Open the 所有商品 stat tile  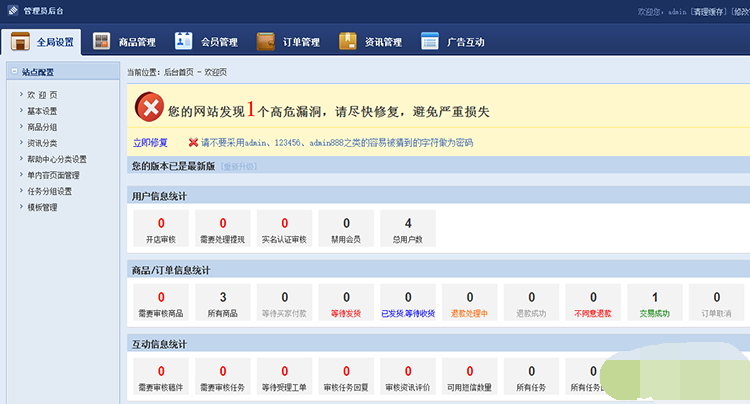click(x=222, y=302)
